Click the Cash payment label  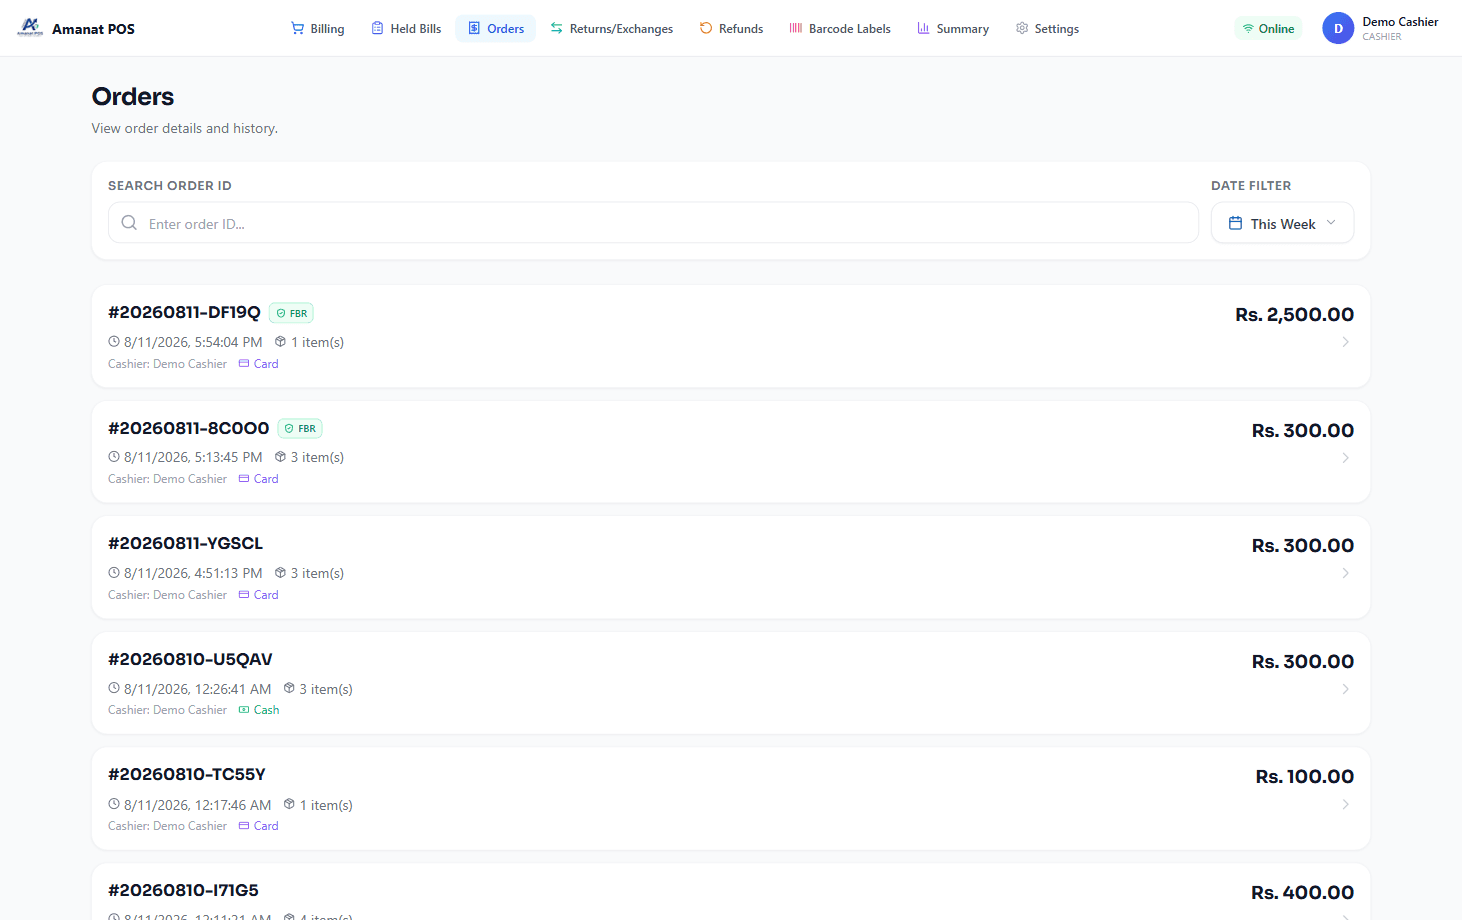click(x=266, y=710)
